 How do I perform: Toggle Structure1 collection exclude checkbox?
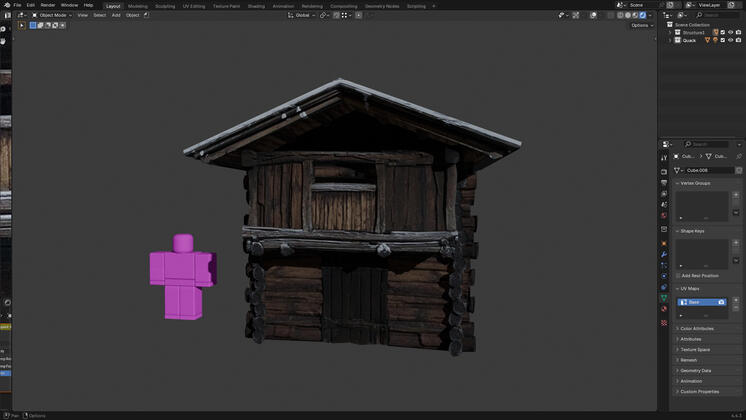(x=723, y=32)
